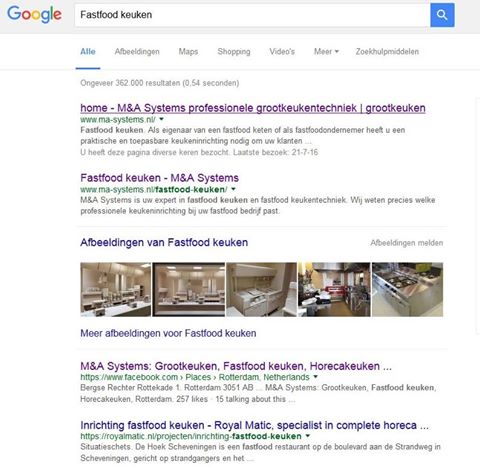
Task: Open Inrichting fastfood keuken - Royal Matic link
Action: coord(254,425)
